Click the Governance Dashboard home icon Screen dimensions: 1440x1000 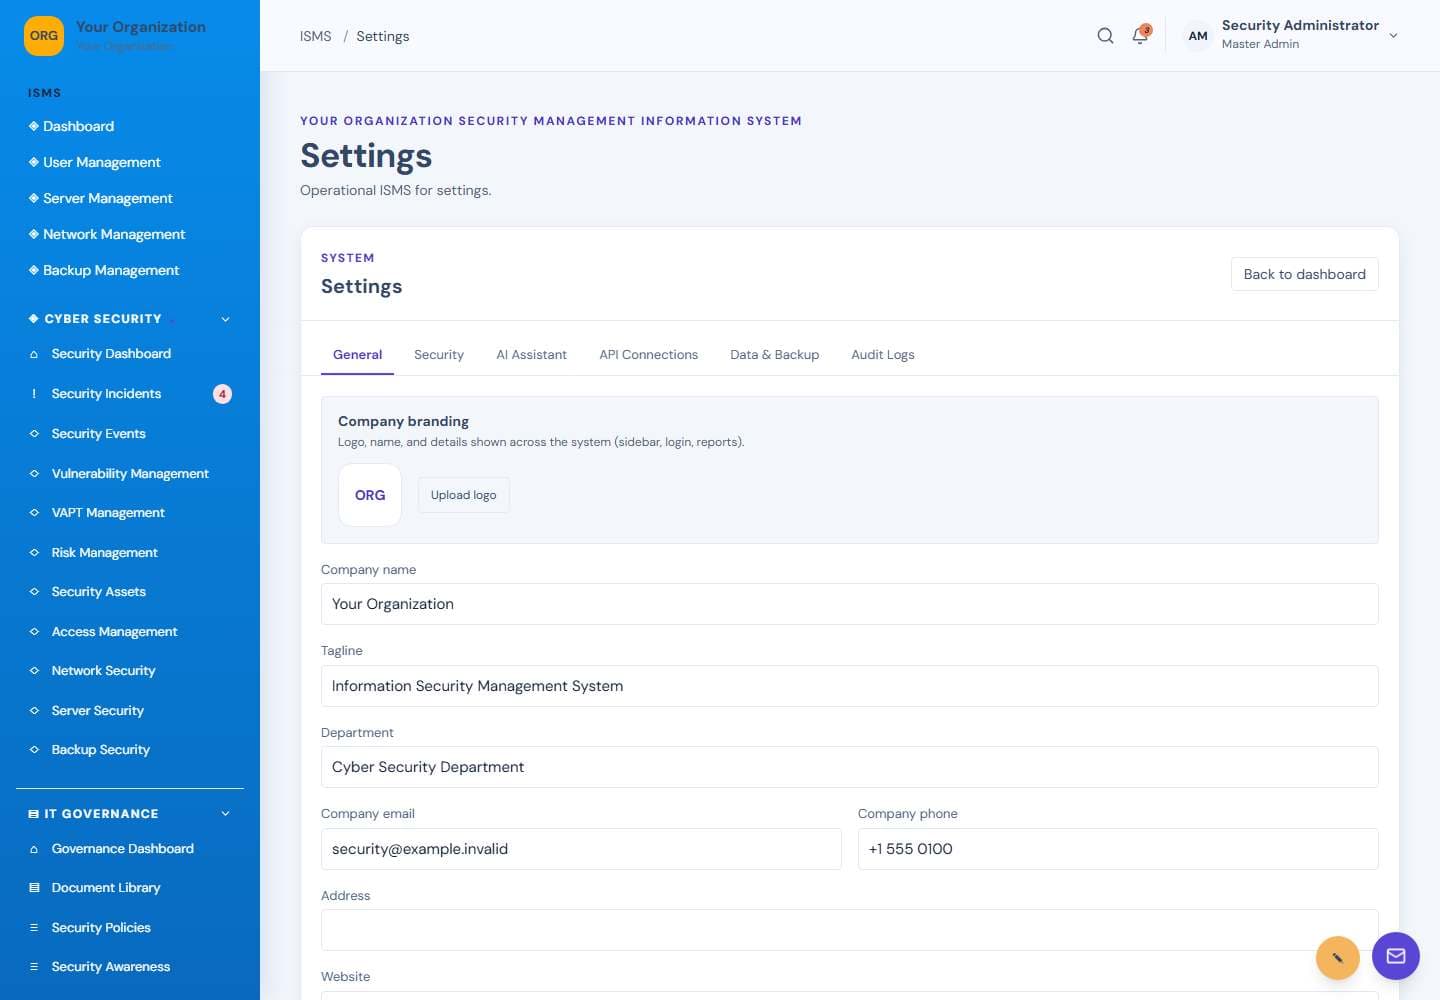(34, 849)
